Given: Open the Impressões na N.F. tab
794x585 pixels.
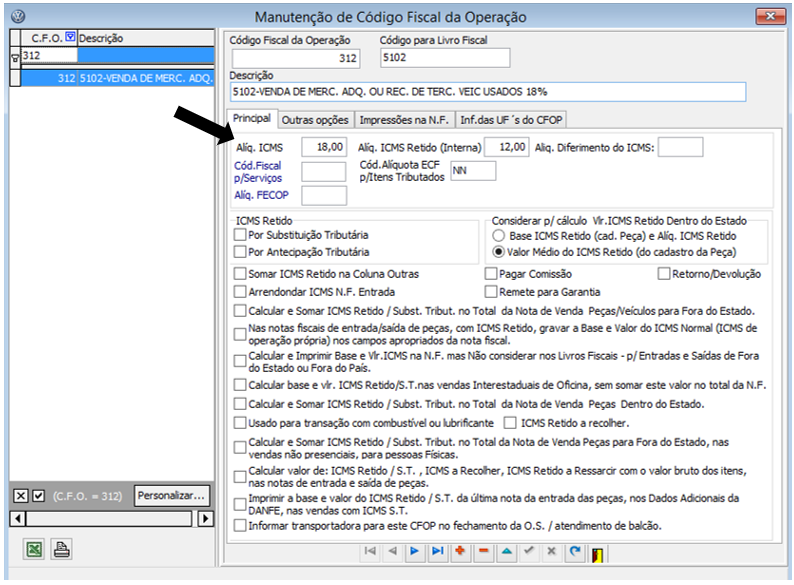Looking at the screenshot, I should coord(404,120).
